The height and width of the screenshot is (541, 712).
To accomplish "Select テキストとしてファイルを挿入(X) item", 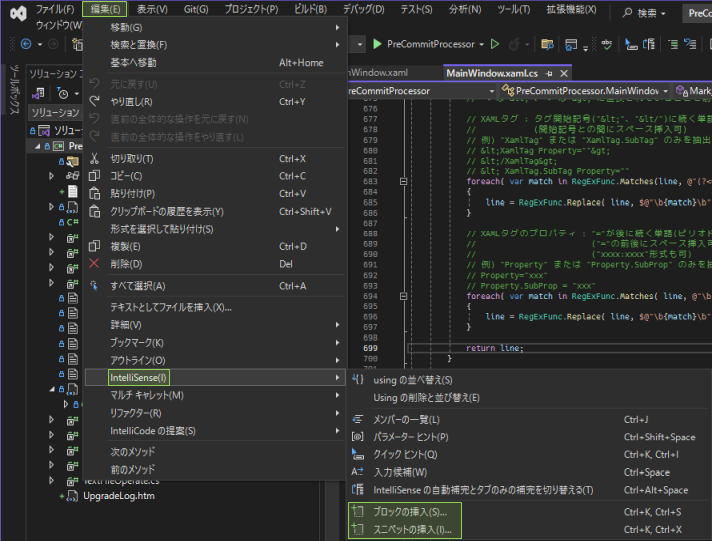I will [x=215, y=308].
